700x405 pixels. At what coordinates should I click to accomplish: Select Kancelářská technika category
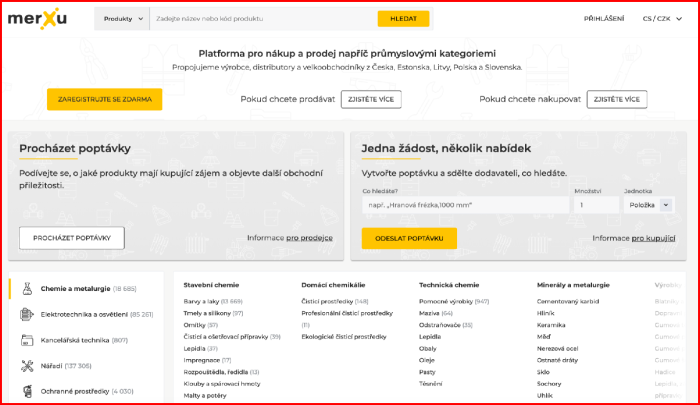86,340
